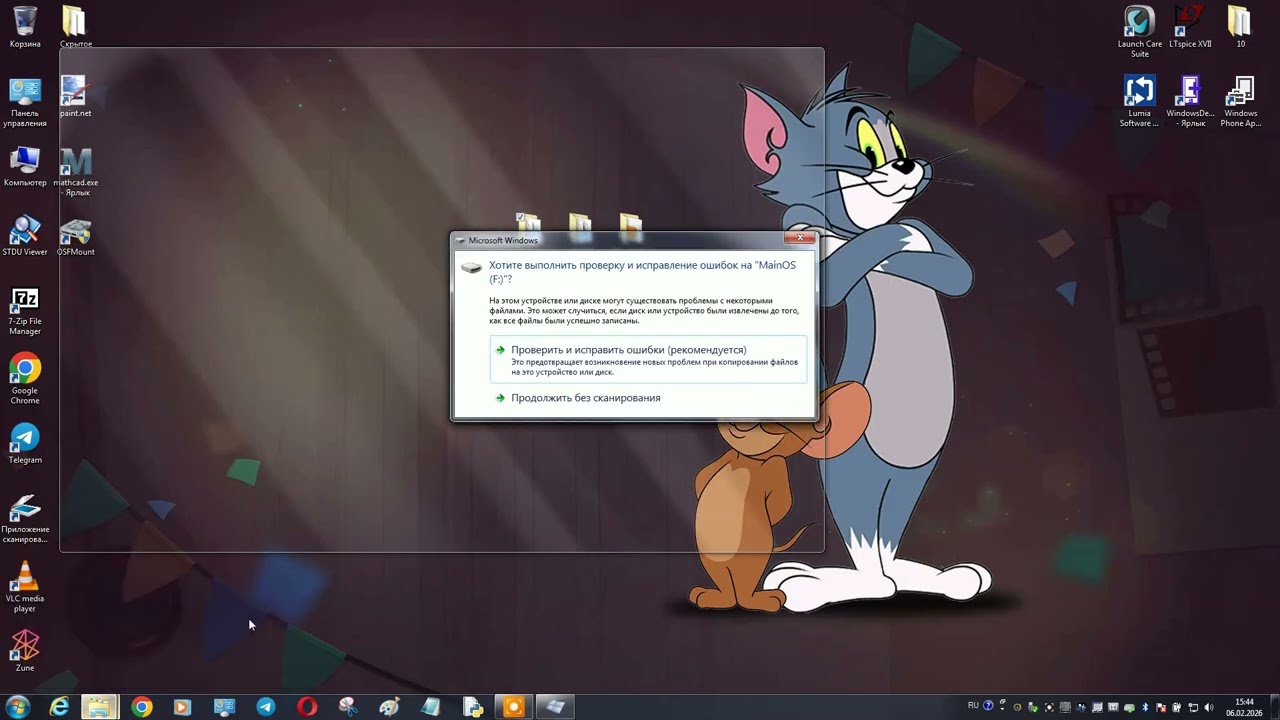Select the 7-Zip File Manager icon
Image resolution: width=1280 pixels, height=720 pixels.
coord(25,310)
